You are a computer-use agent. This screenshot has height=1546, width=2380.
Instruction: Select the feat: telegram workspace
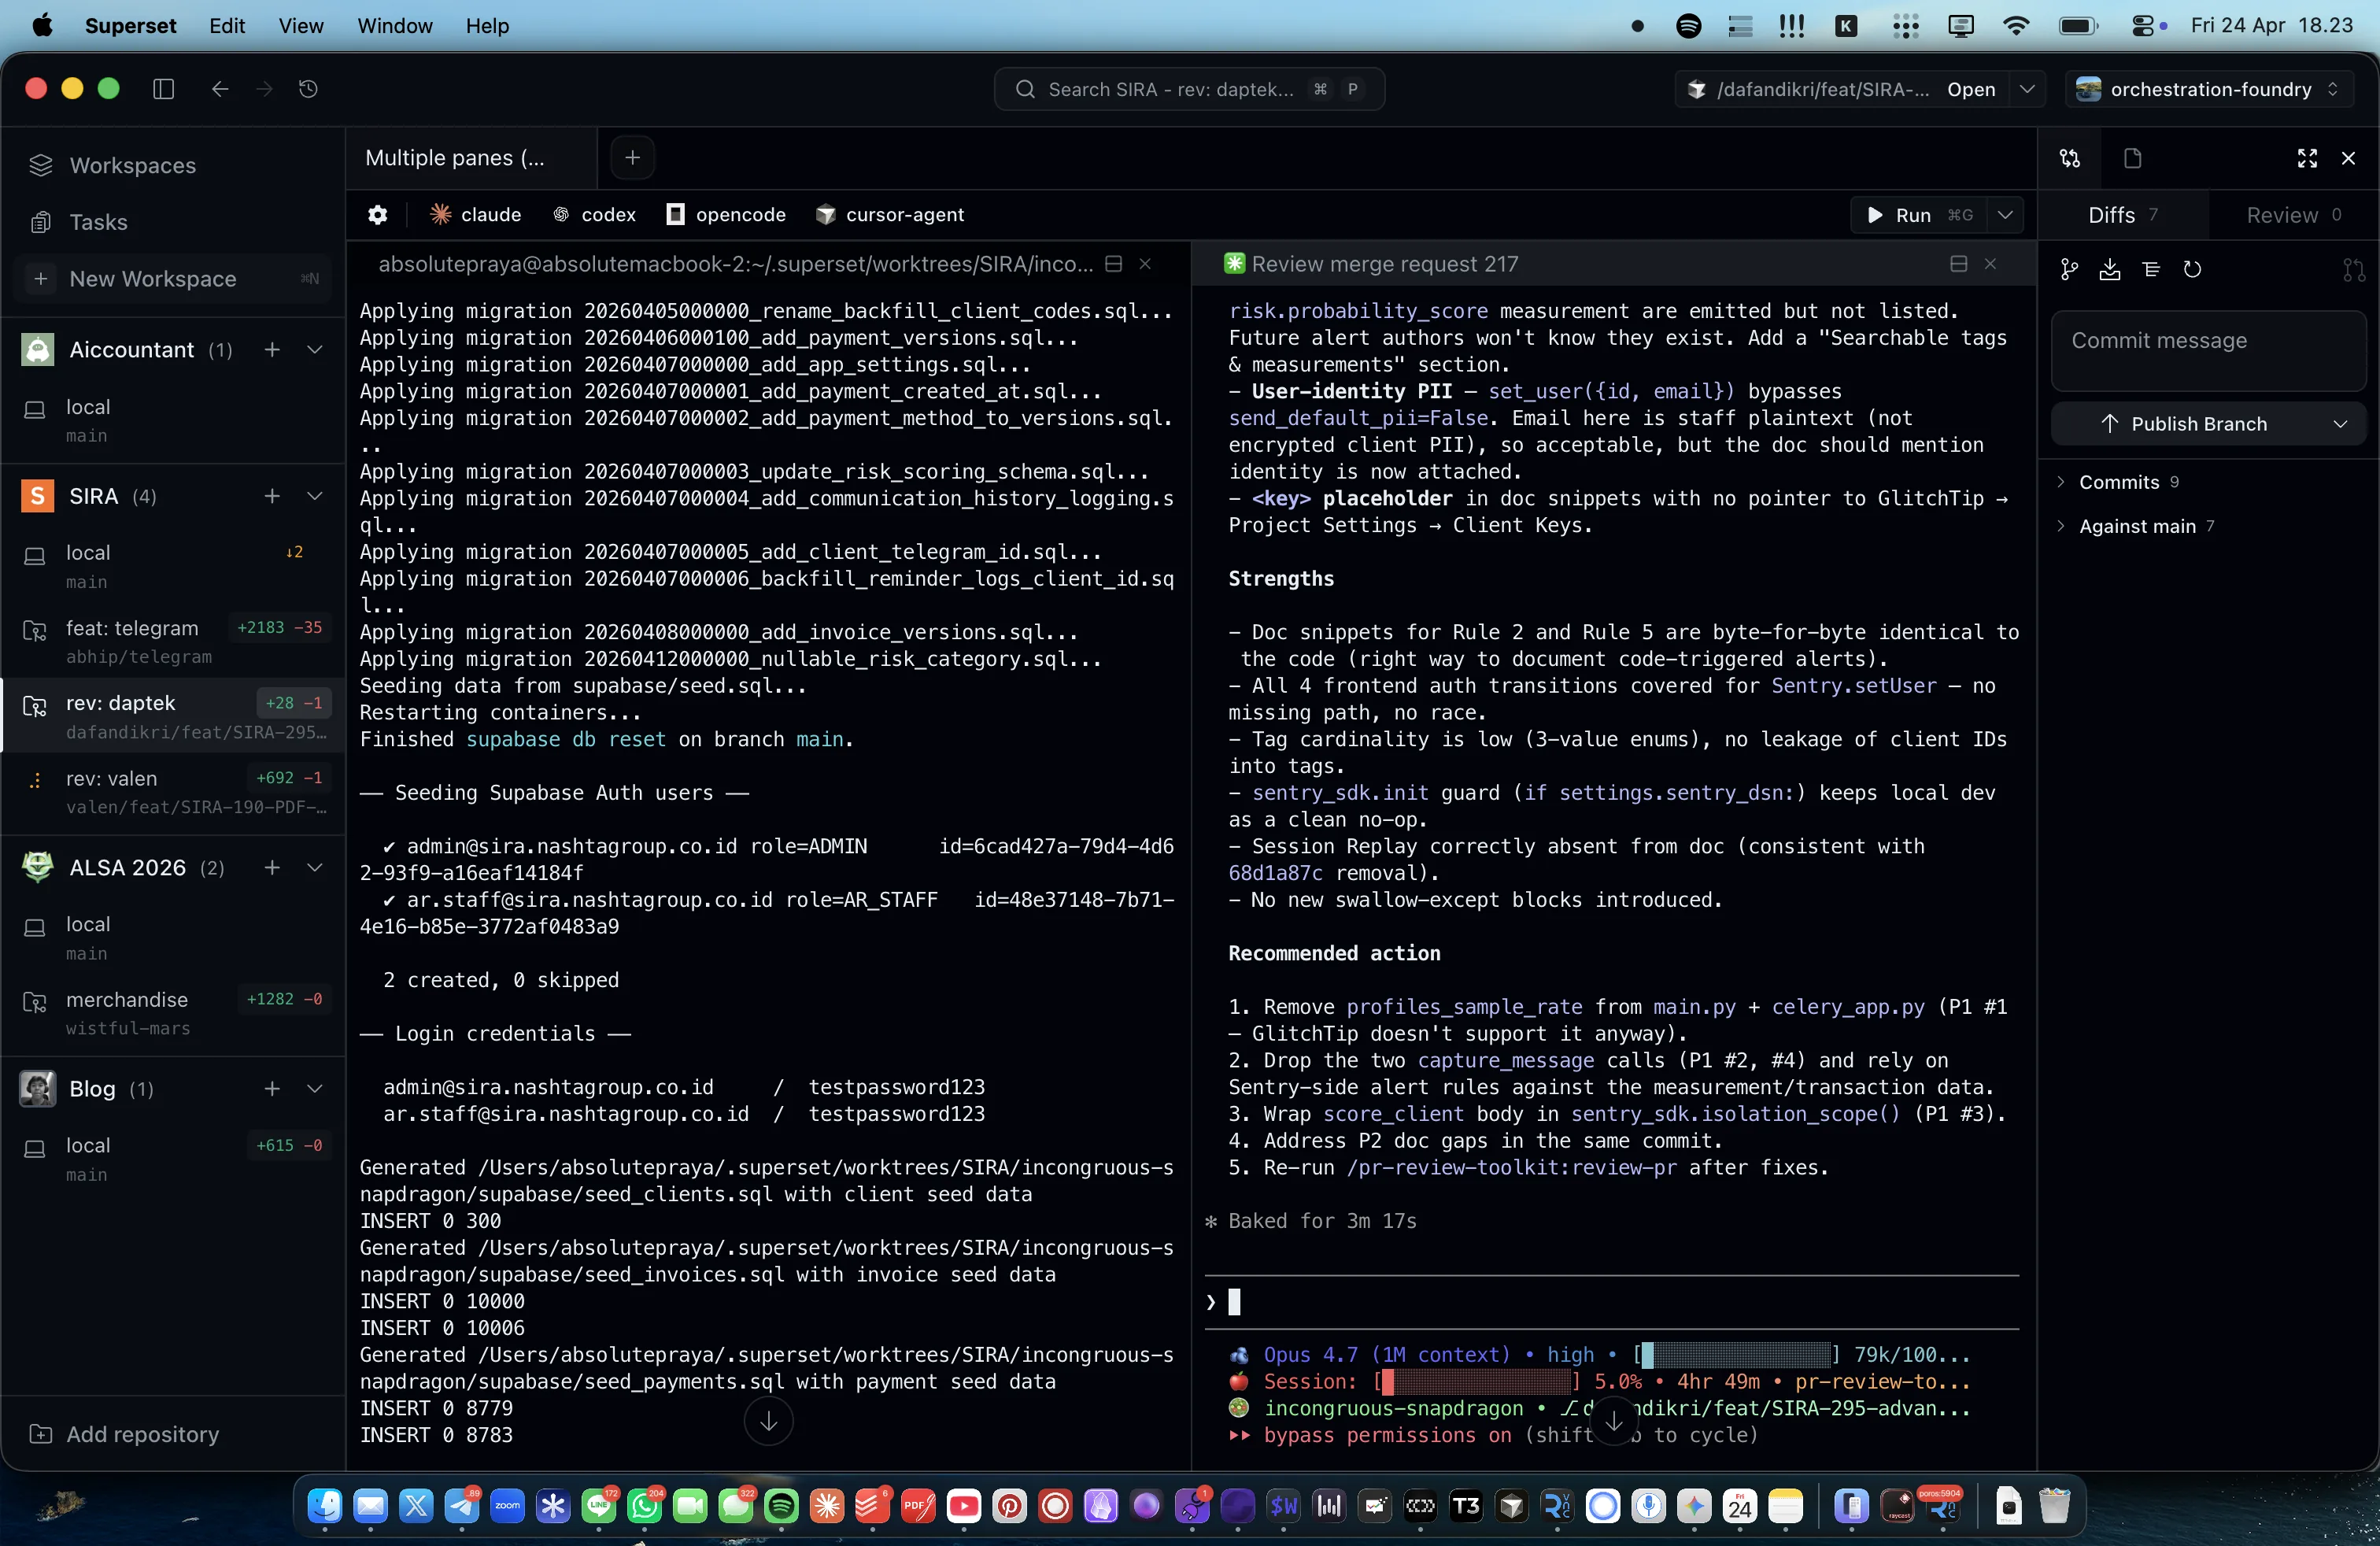coord(172,641)
